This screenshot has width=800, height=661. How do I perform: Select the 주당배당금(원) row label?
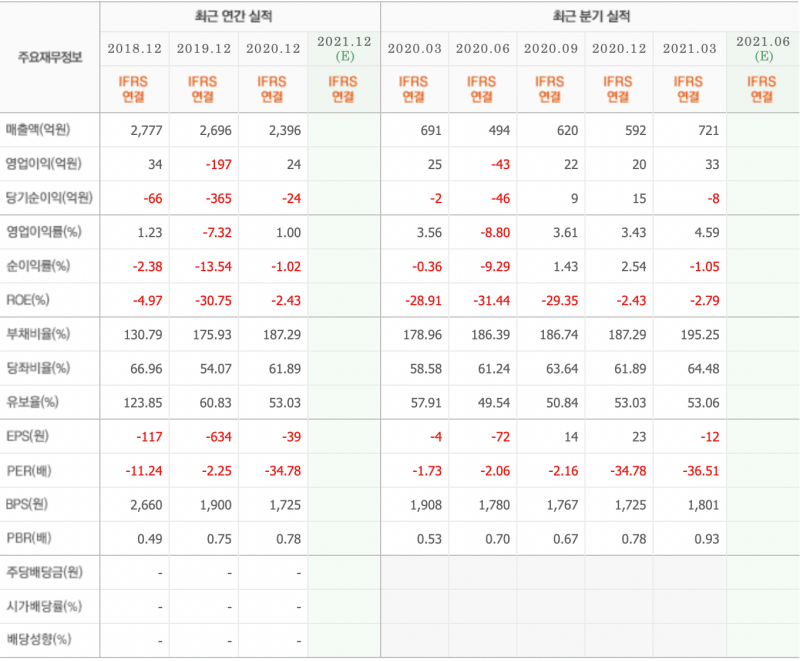(x=44, y=572)
